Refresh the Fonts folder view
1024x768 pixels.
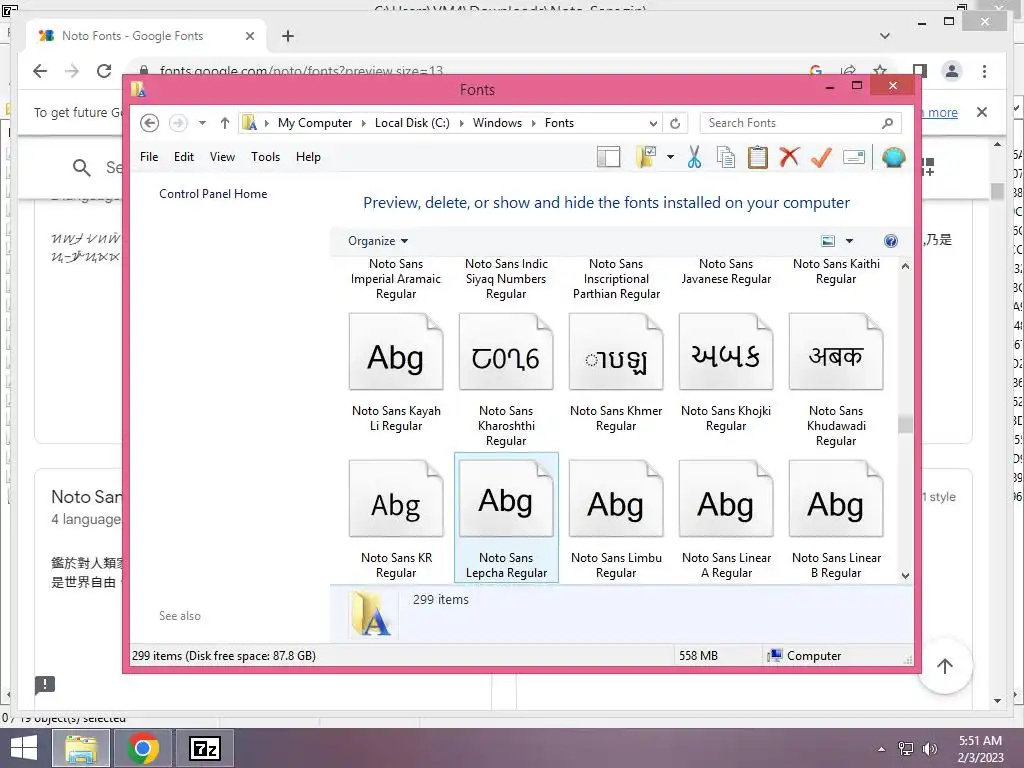coord(675,123)
